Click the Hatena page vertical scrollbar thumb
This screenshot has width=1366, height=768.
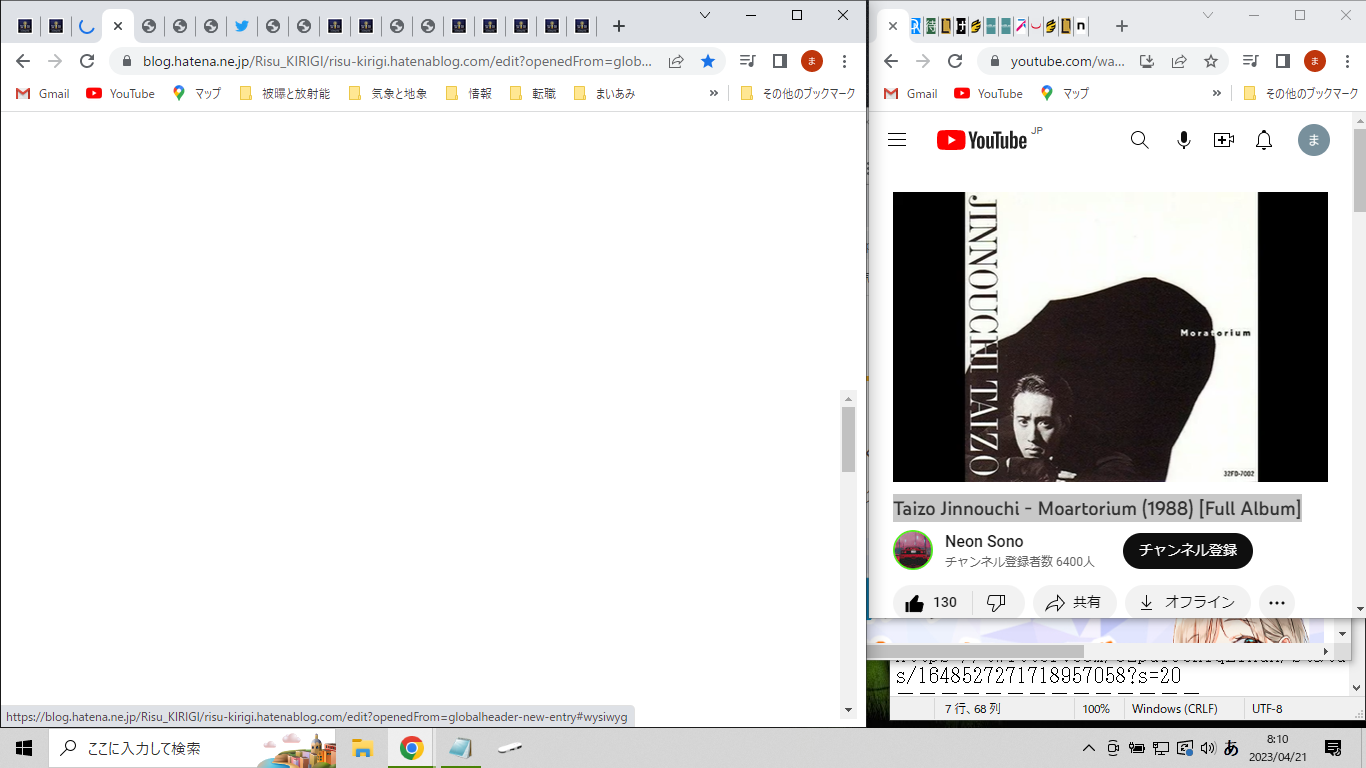(x=848, y=439)
